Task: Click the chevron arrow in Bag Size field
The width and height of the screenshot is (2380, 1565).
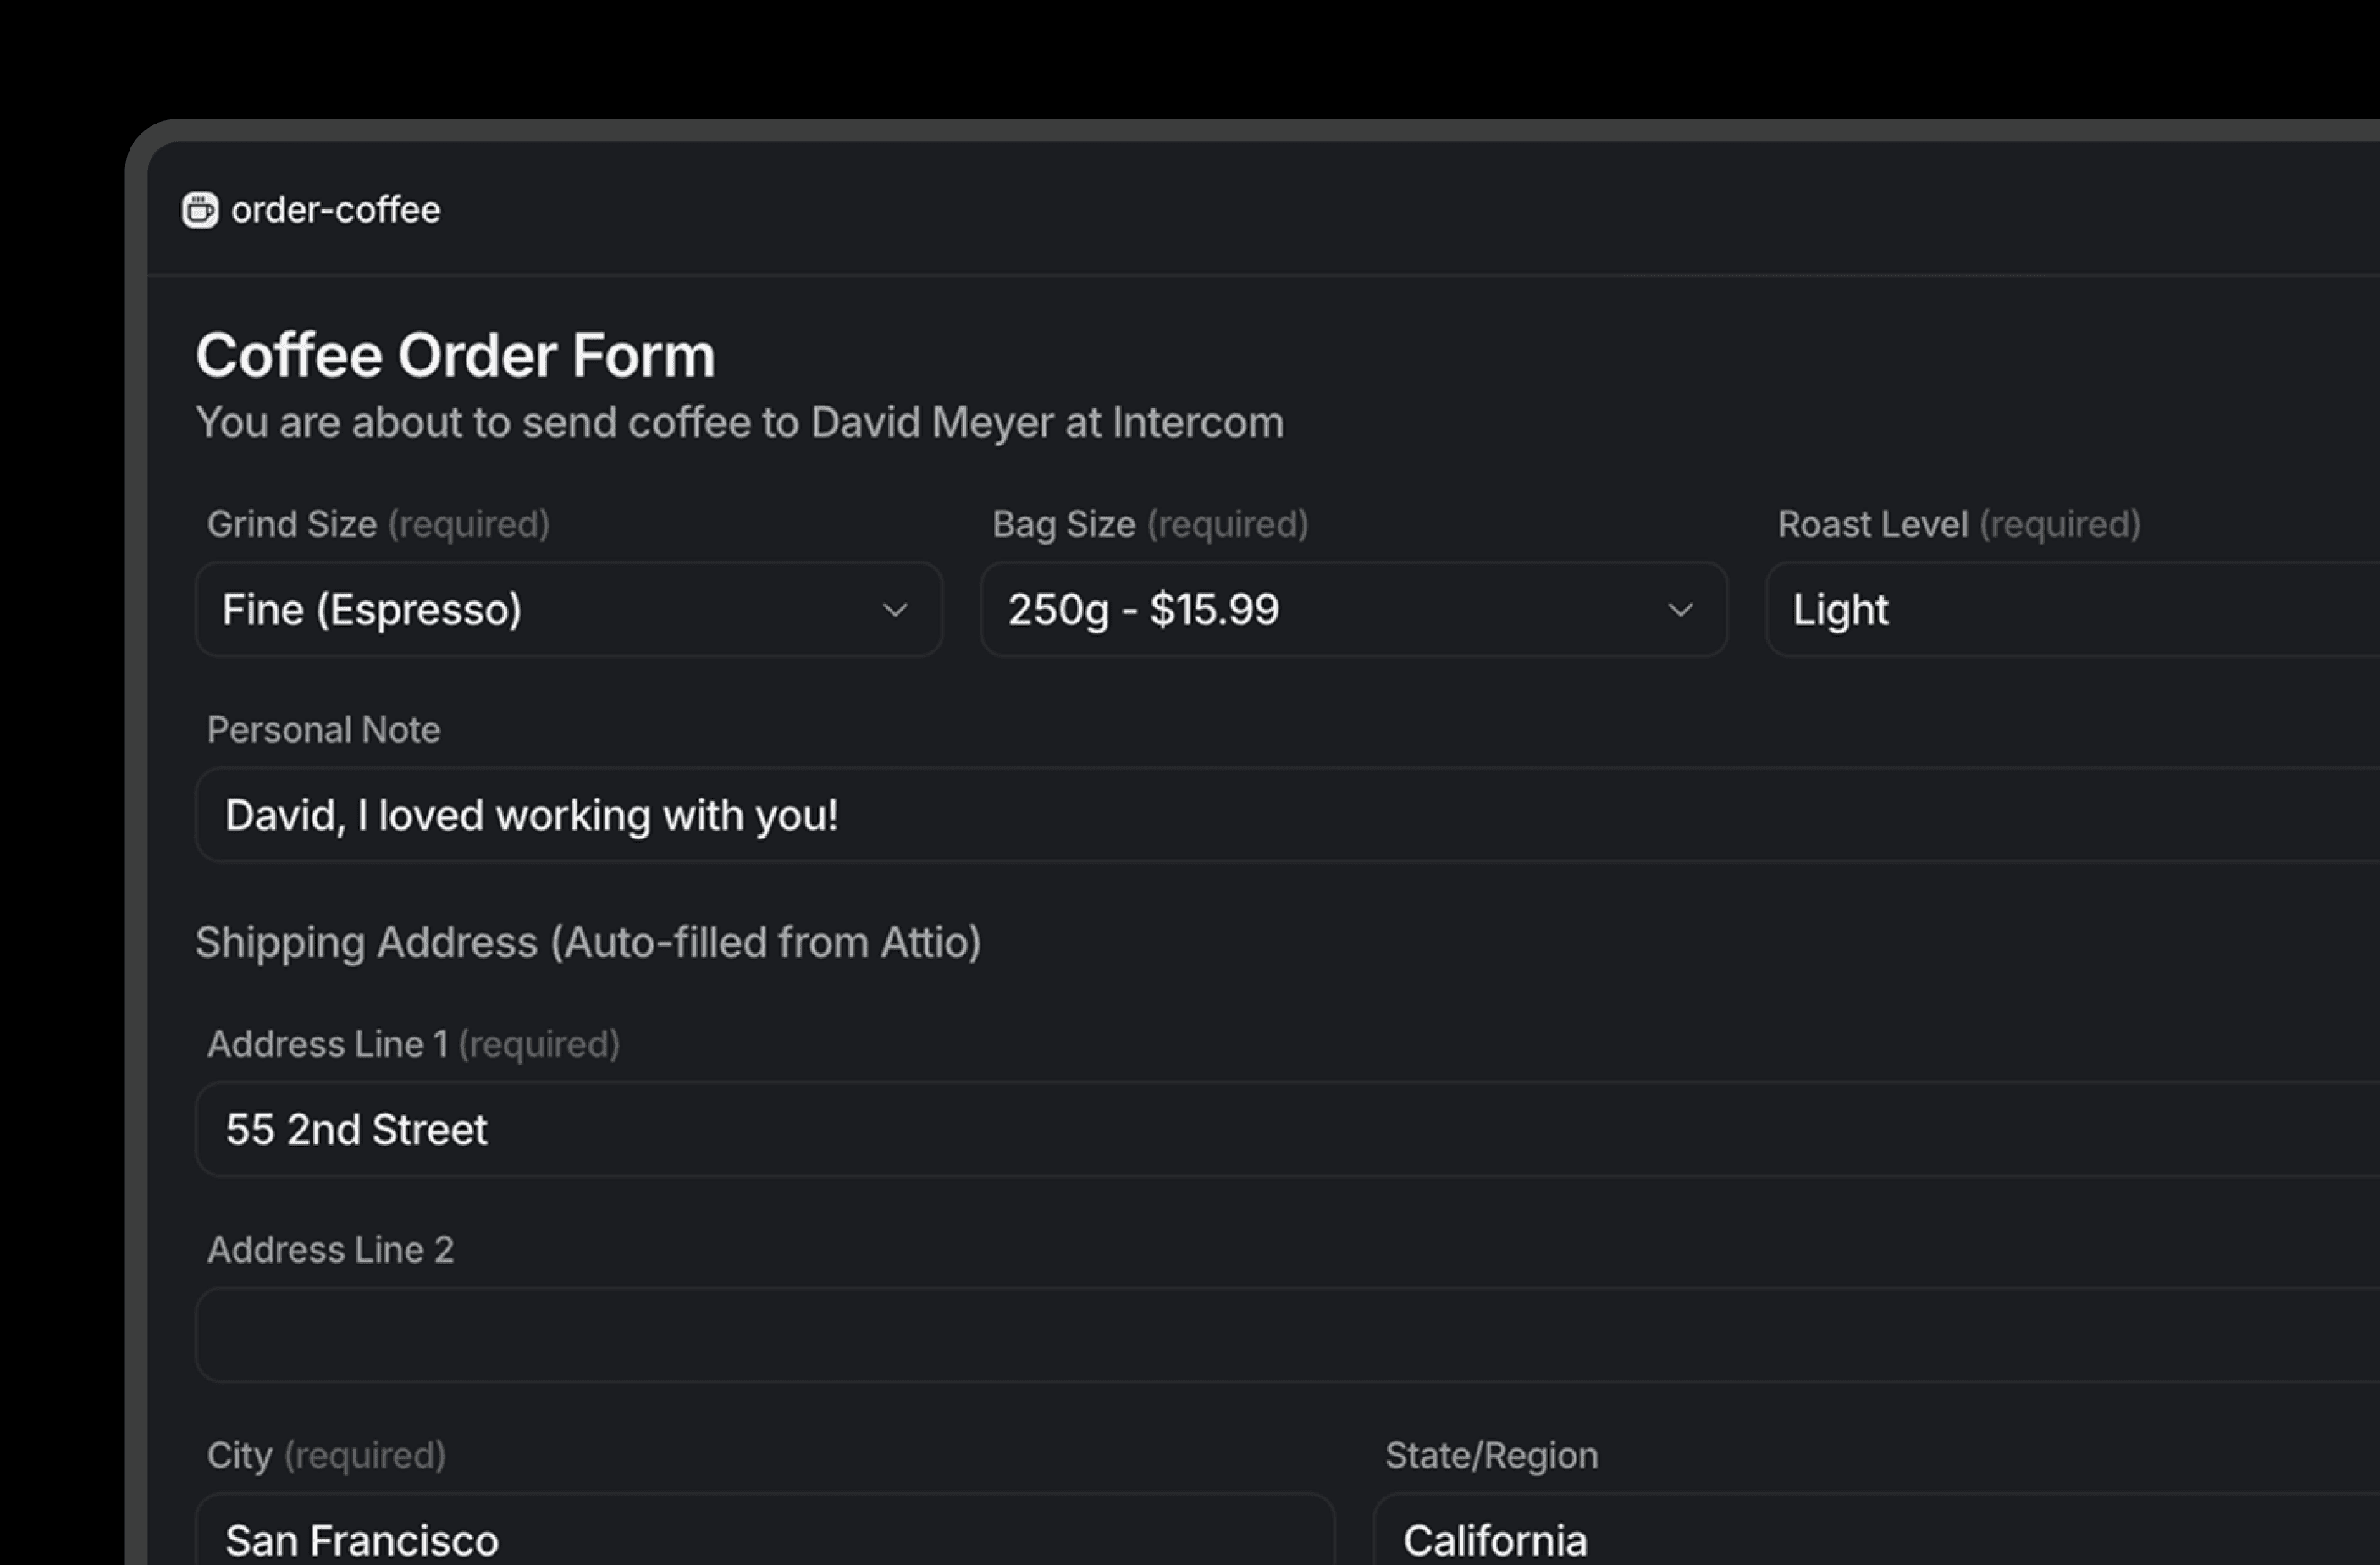Action: 1680,609
